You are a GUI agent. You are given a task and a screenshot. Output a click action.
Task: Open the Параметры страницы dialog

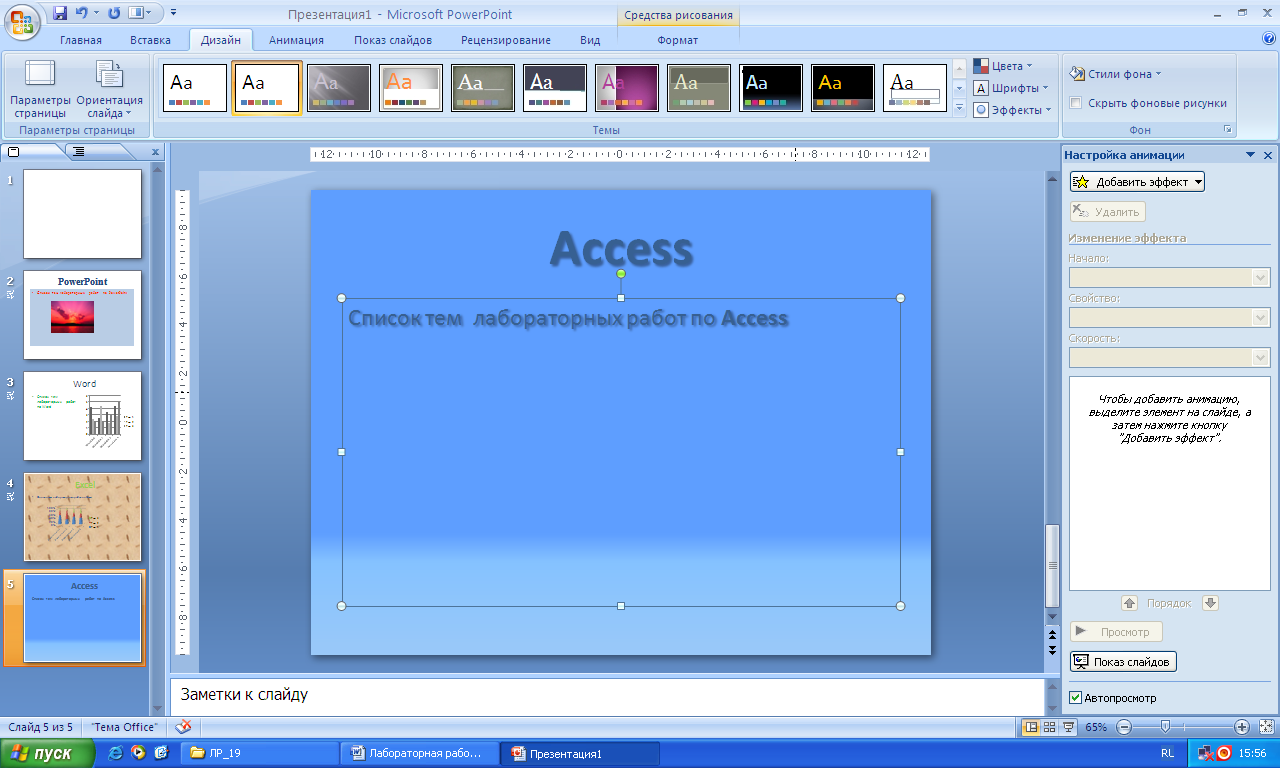[x=40, y=88]
